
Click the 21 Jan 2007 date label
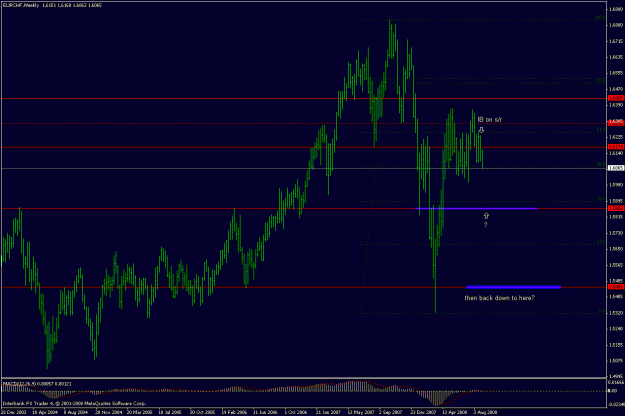[329, 412]
